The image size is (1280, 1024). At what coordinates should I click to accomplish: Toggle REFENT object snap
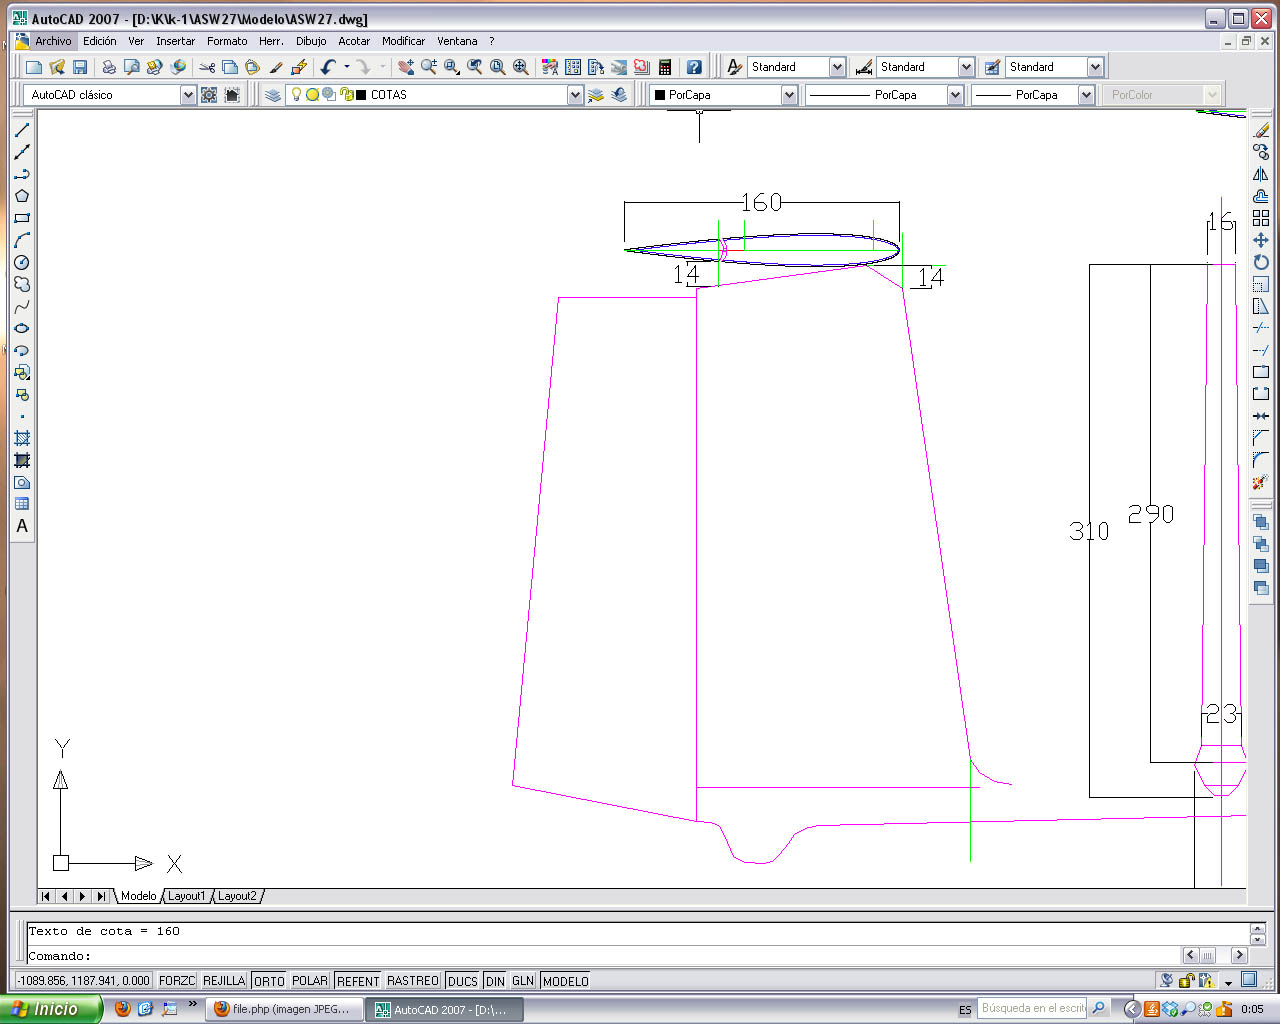point(357,981)
